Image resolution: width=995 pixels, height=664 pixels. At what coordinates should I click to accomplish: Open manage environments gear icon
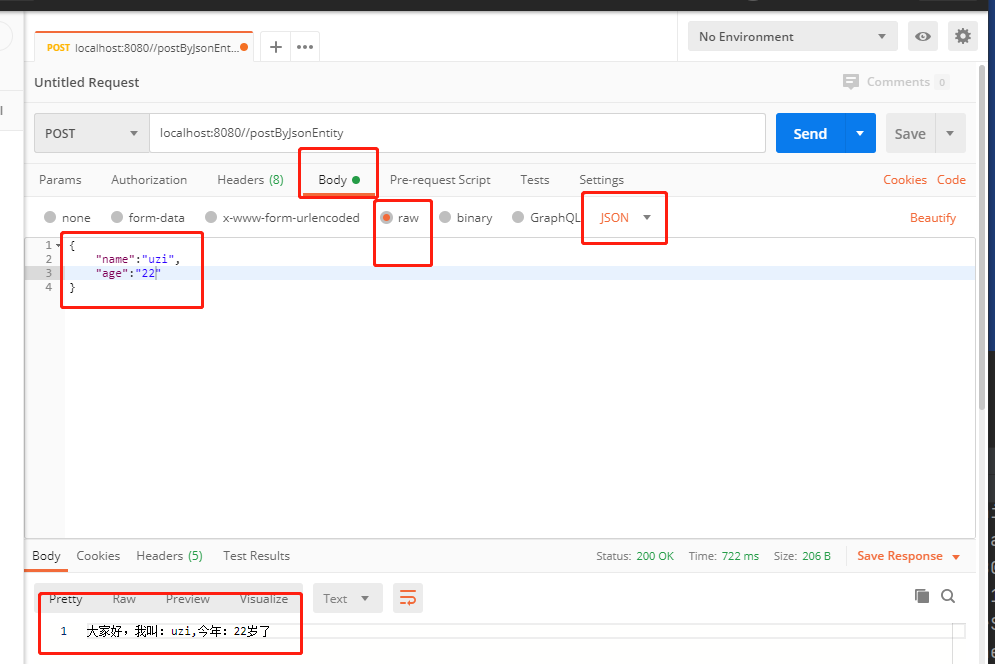963,36
